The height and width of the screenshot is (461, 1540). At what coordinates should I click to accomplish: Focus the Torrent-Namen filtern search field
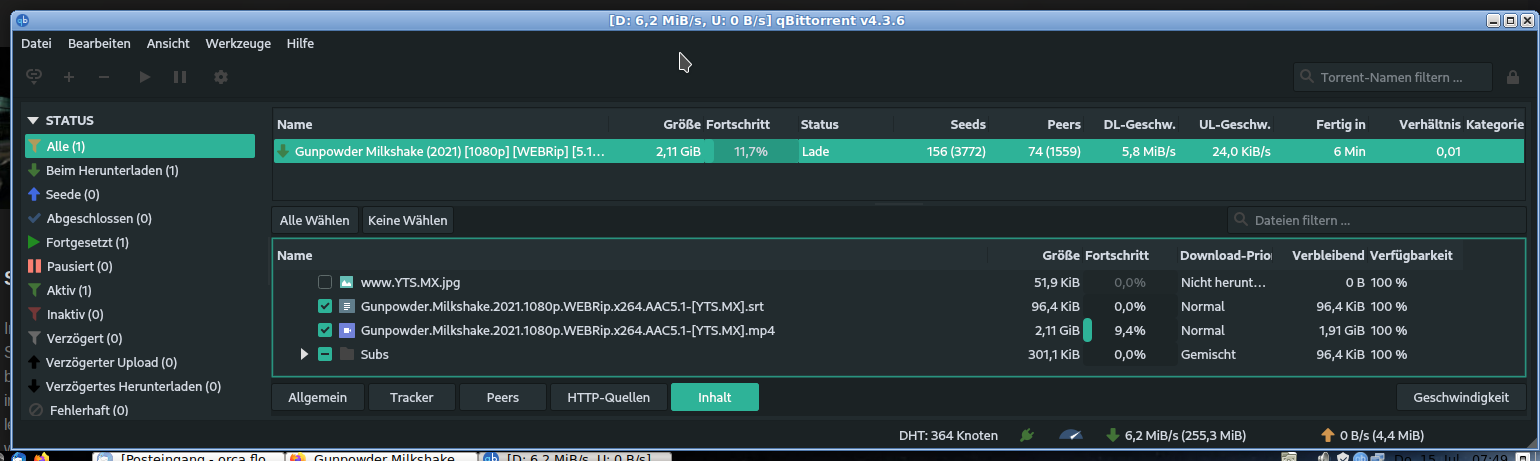coord(1394,77)
